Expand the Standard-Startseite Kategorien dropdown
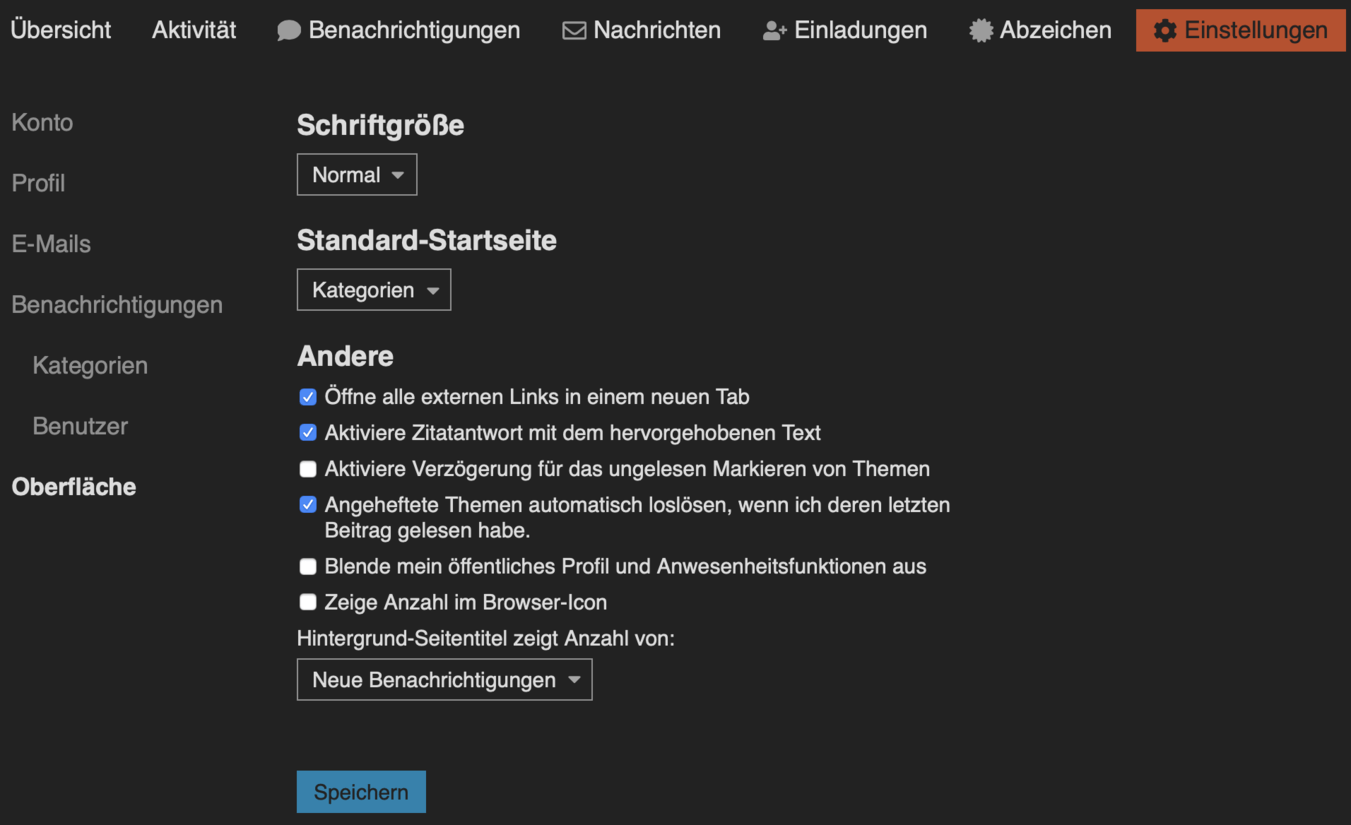Viewport: 1351px width, 825px height. [x=374, y=290]
